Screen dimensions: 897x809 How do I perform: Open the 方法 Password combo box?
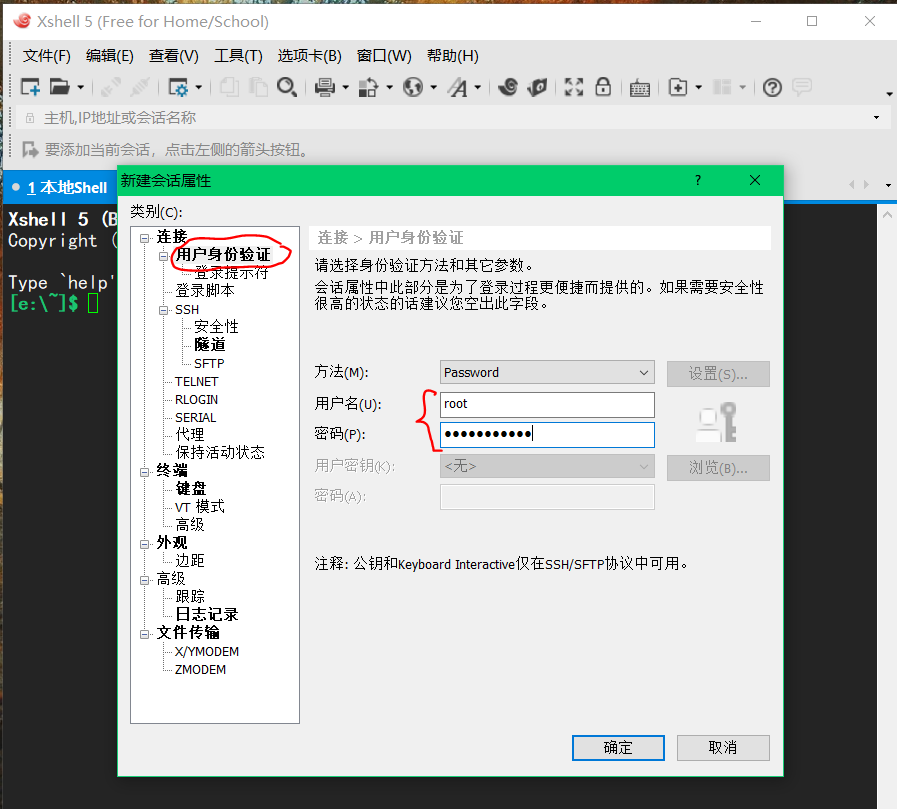pos(547,372)
